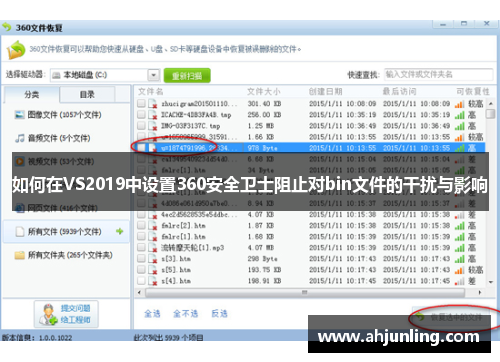Viewport: 500px width, 362px height.
Task: Click recoverability bars icon for s[5].htm row
Action: (x=459, y=270)
